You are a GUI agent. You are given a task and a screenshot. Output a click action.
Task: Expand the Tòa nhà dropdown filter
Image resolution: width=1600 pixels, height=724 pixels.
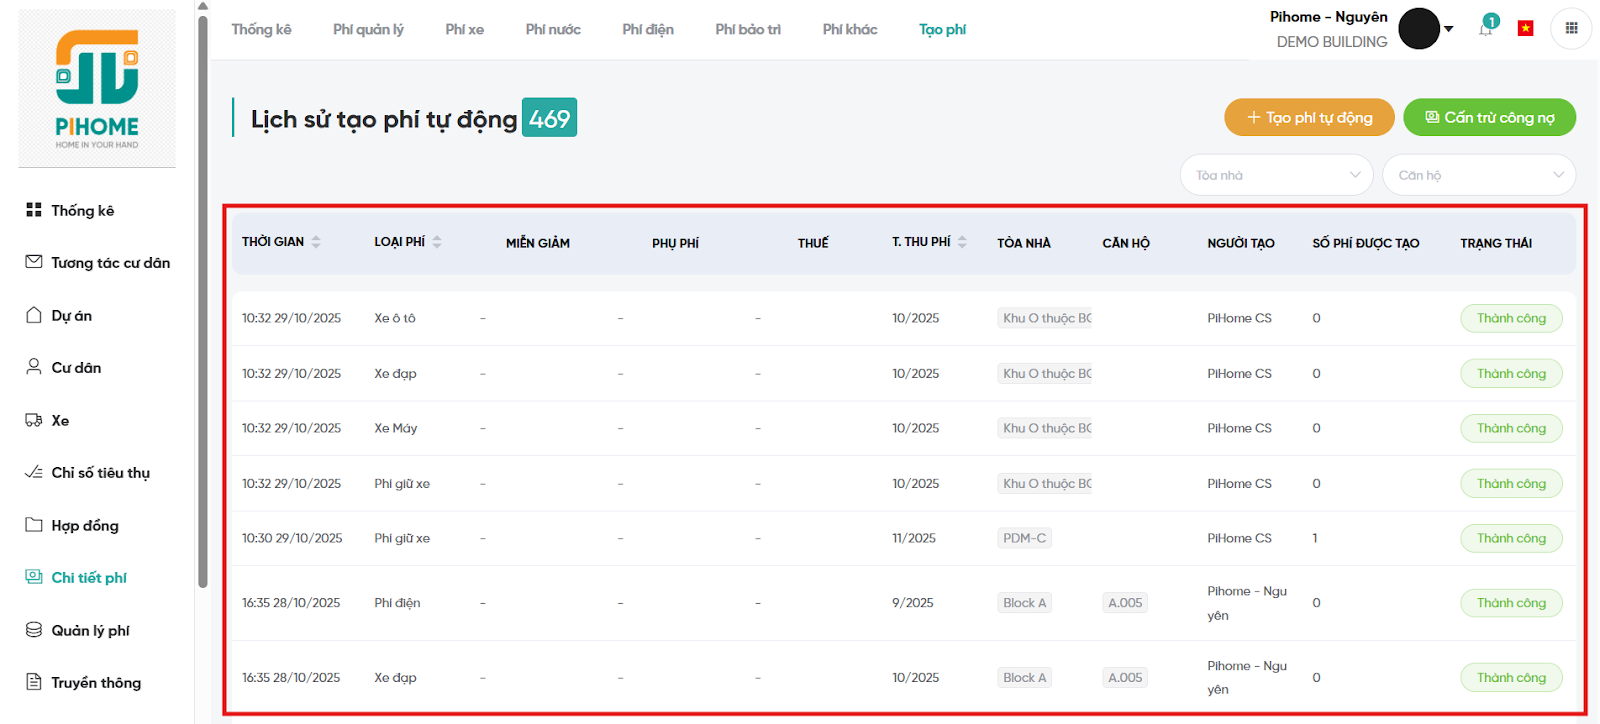(1275, 175)
